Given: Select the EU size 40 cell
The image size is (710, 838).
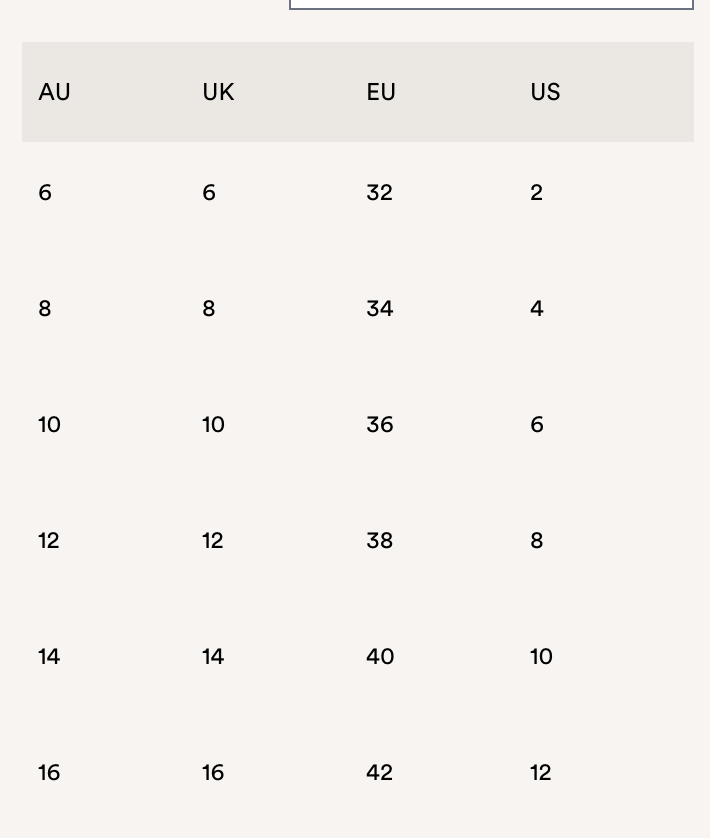Looking at the screenshot, I should pyautogui.click(x=380, y=657).
